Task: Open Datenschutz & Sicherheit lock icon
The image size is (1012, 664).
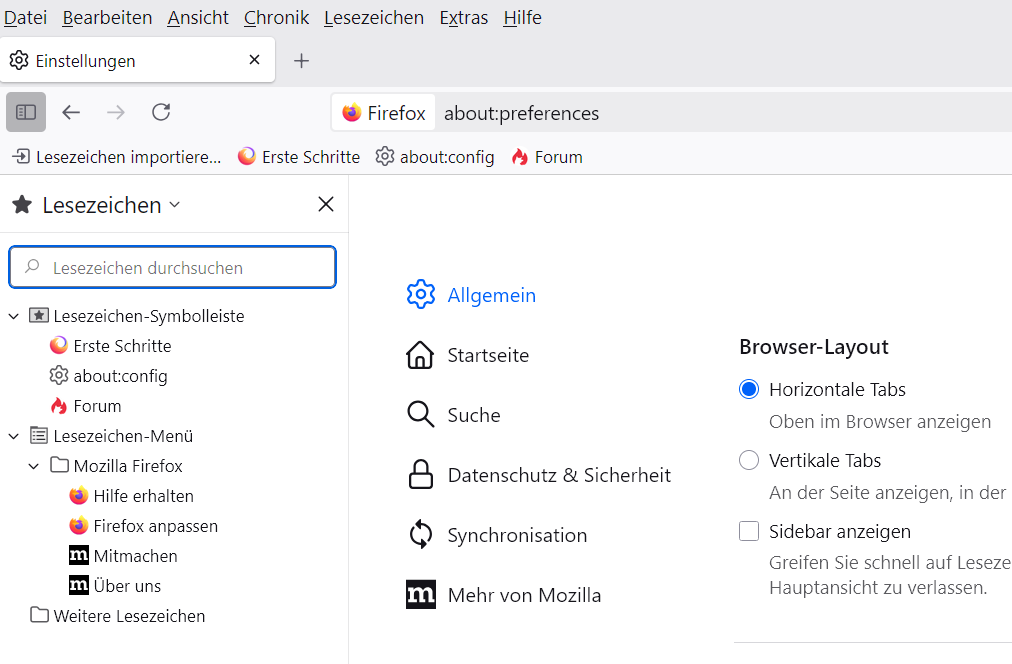Action: click(x=420, y=475)
